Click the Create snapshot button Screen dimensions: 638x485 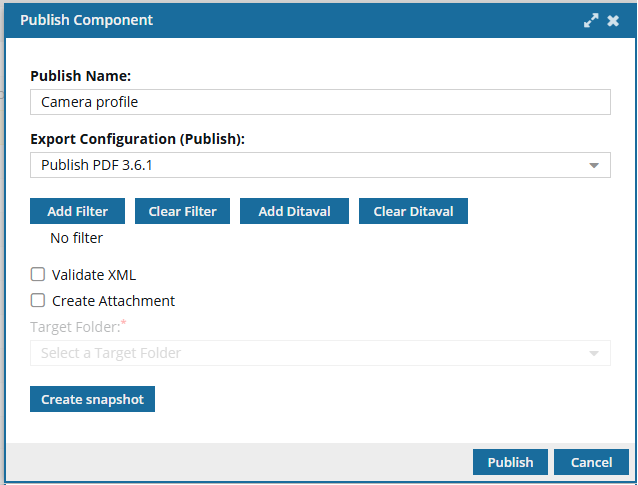click(92, 400)
